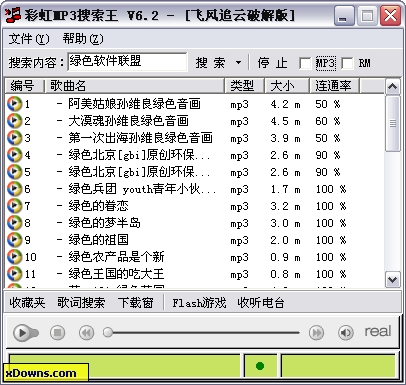Click the playback seek slider handle
The width and height of the screenshot is (406, 385).
tap(108, 332)
